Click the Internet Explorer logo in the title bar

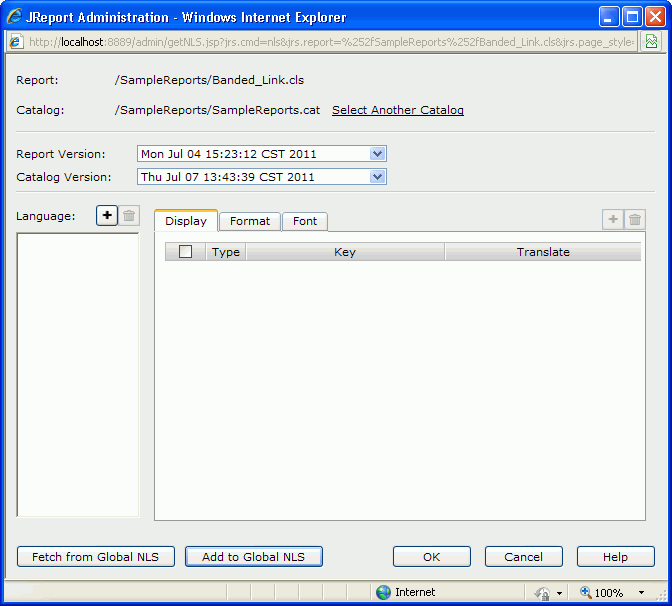[x=14, y=17]
